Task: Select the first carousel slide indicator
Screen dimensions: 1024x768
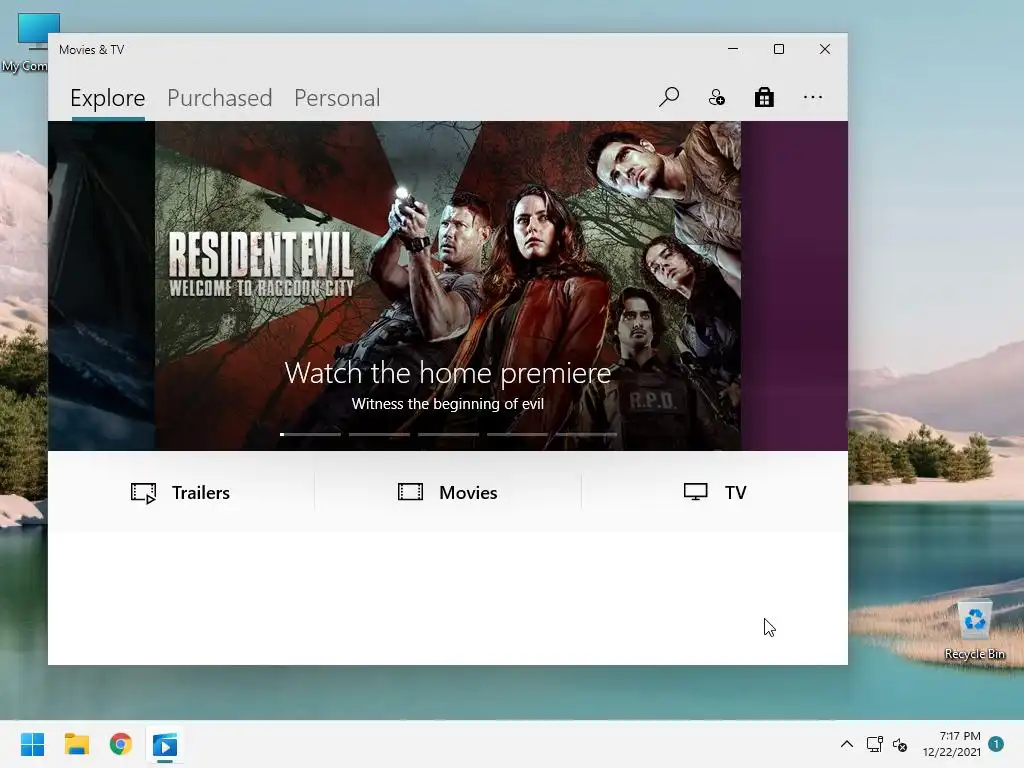Action: tap(310, 434)
